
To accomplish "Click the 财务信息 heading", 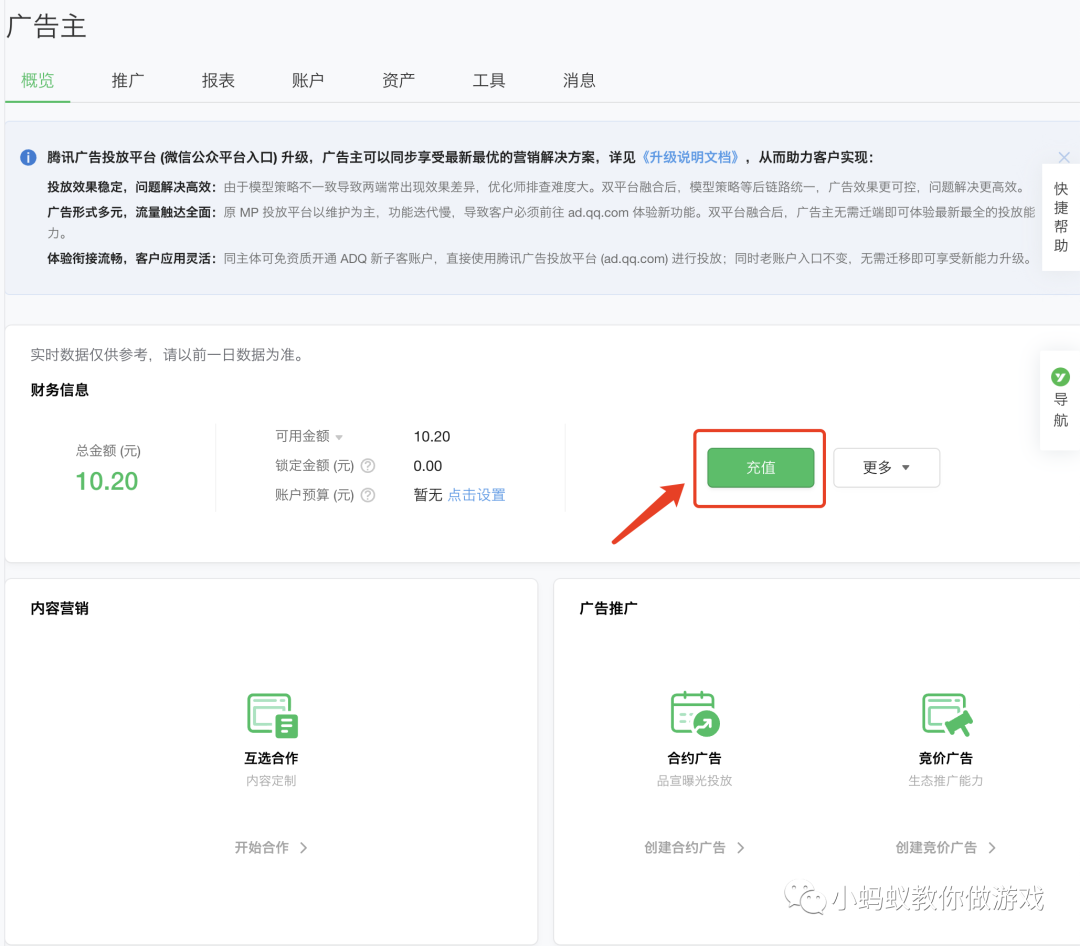I will tap(60, 390).
